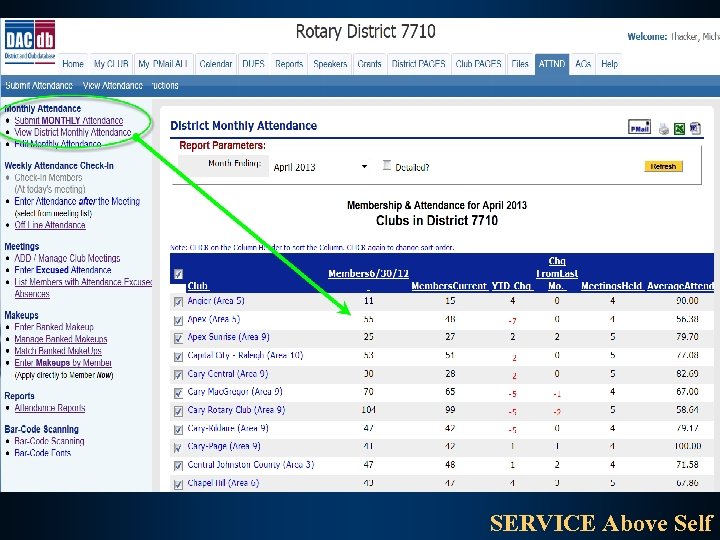Image resolution: width=720 pixels, height=540 pixels.
Task: Open Enter Excused Attendance link
Action: [x=62, y=270]
